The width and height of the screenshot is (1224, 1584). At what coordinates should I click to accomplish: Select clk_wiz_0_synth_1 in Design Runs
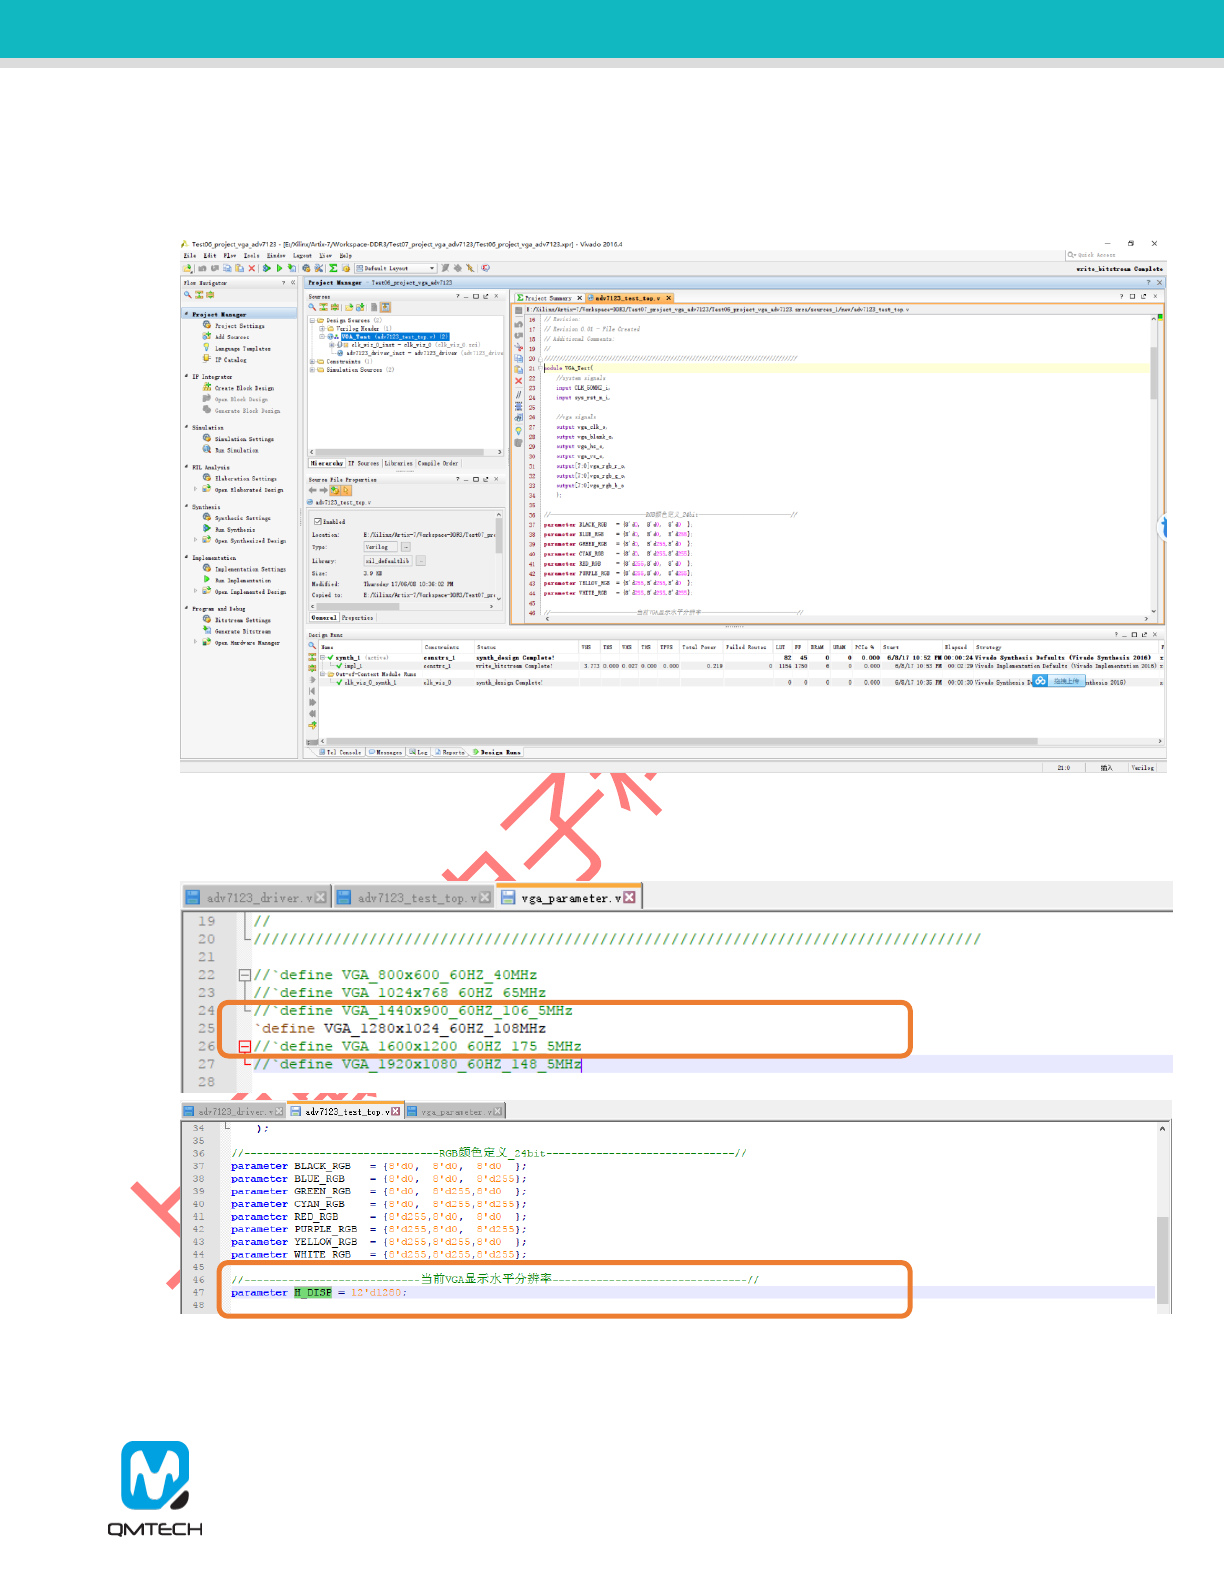pyautogui.click(x=740, y=683)
